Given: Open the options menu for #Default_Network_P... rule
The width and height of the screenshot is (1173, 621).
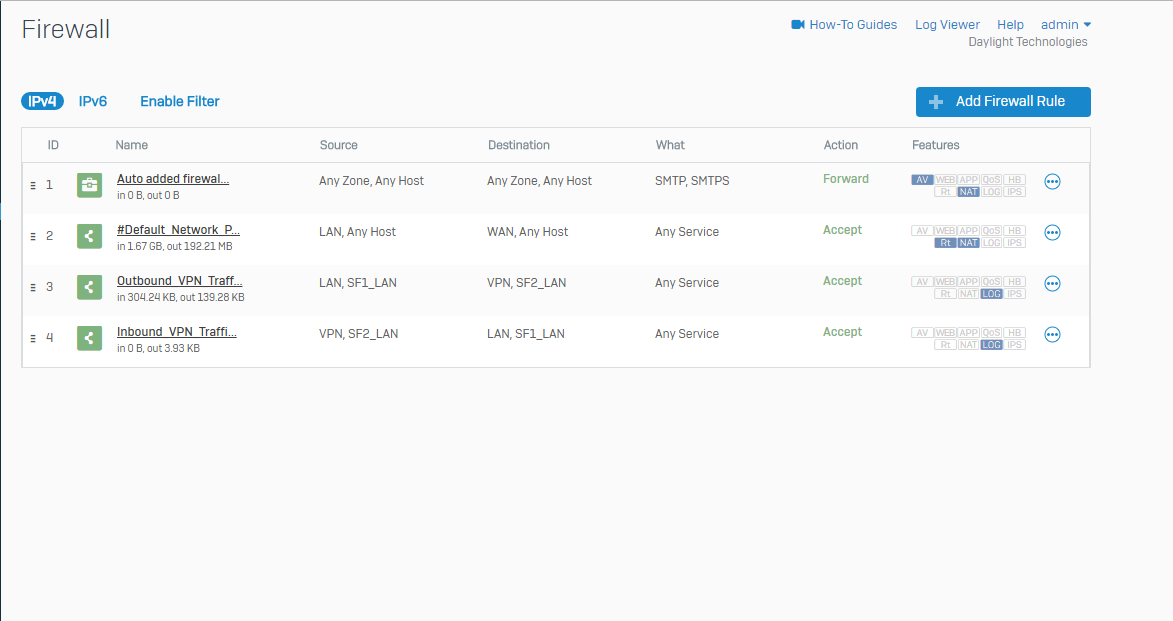Looking at the screenshot, I should 1052,233.
